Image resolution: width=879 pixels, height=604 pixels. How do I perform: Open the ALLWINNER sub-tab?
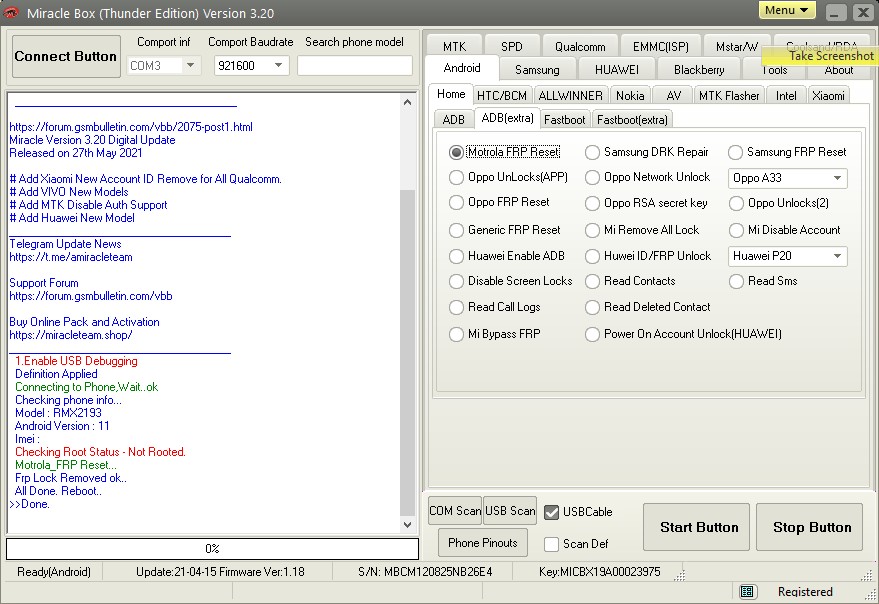click(570, 95)
